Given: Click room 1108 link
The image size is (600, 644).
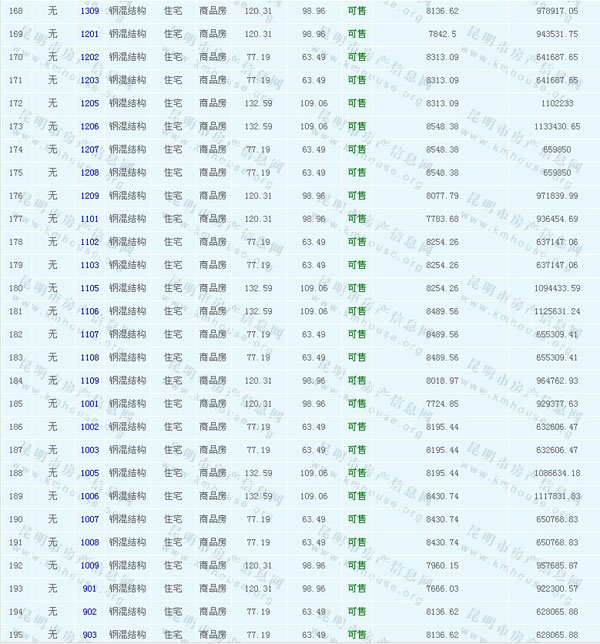Looking at the screenshot, I should coord(89,357).
